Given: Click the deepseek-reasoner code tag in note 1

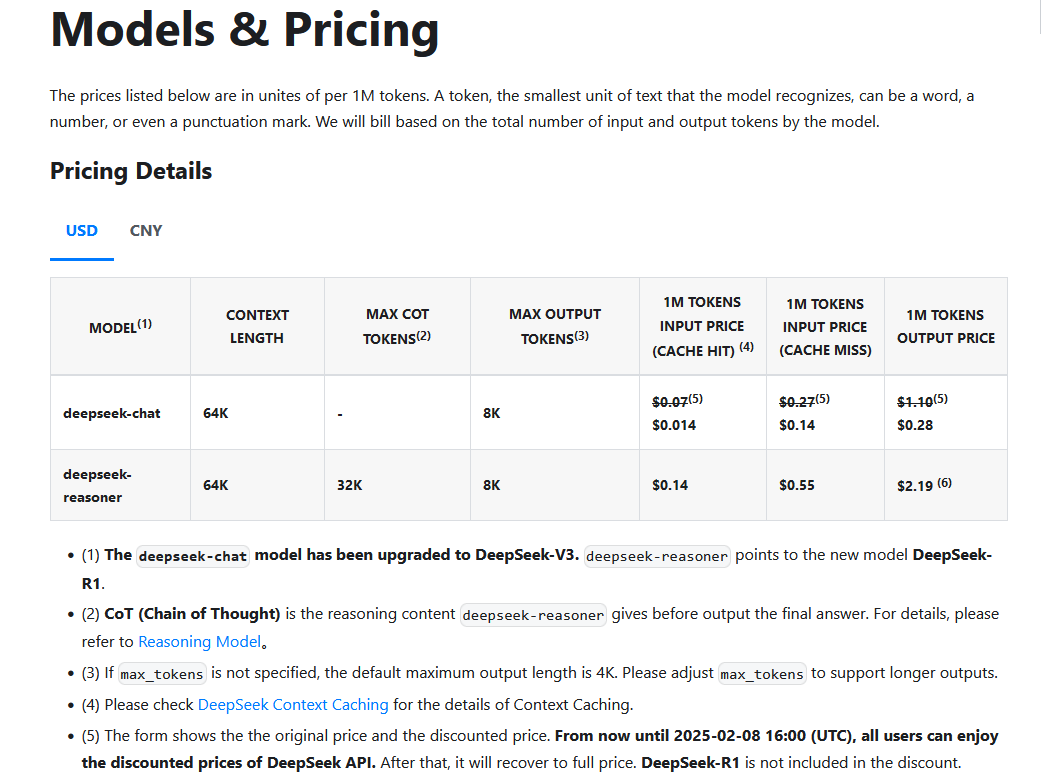Looking at the screenshot, I should point(657,556).
